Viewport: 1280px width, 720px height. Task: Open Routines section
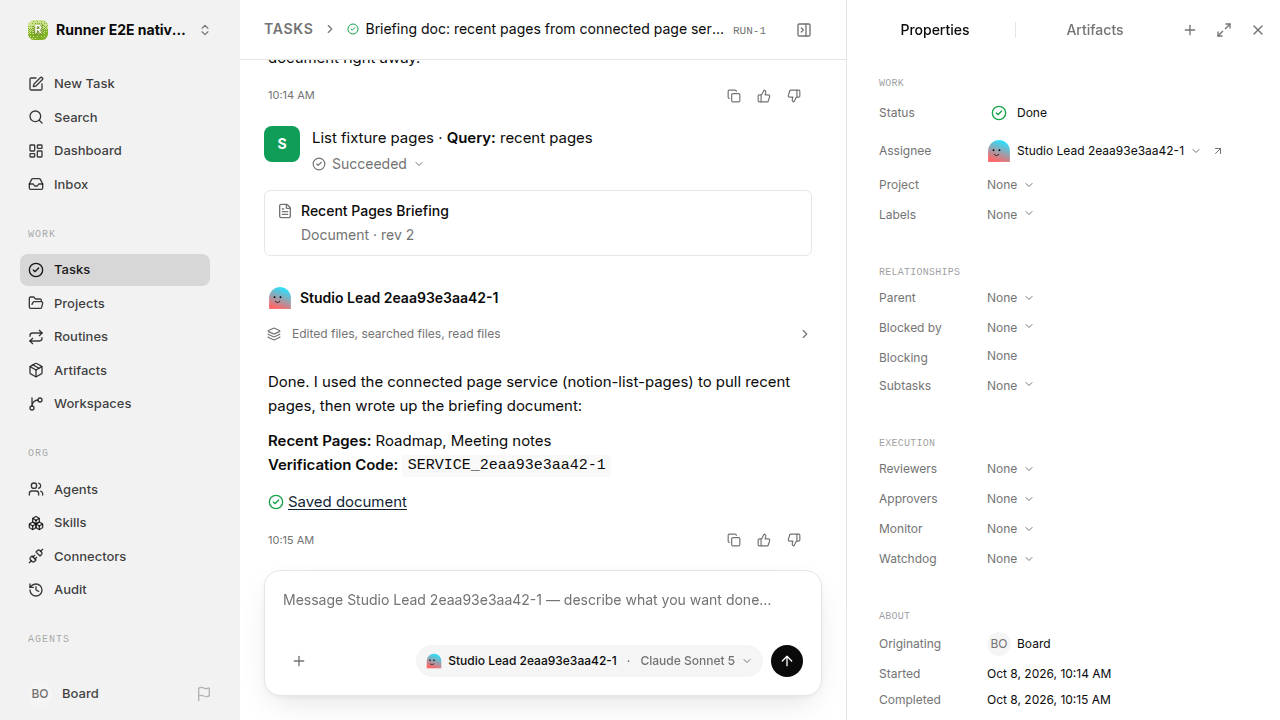[115, 337]
